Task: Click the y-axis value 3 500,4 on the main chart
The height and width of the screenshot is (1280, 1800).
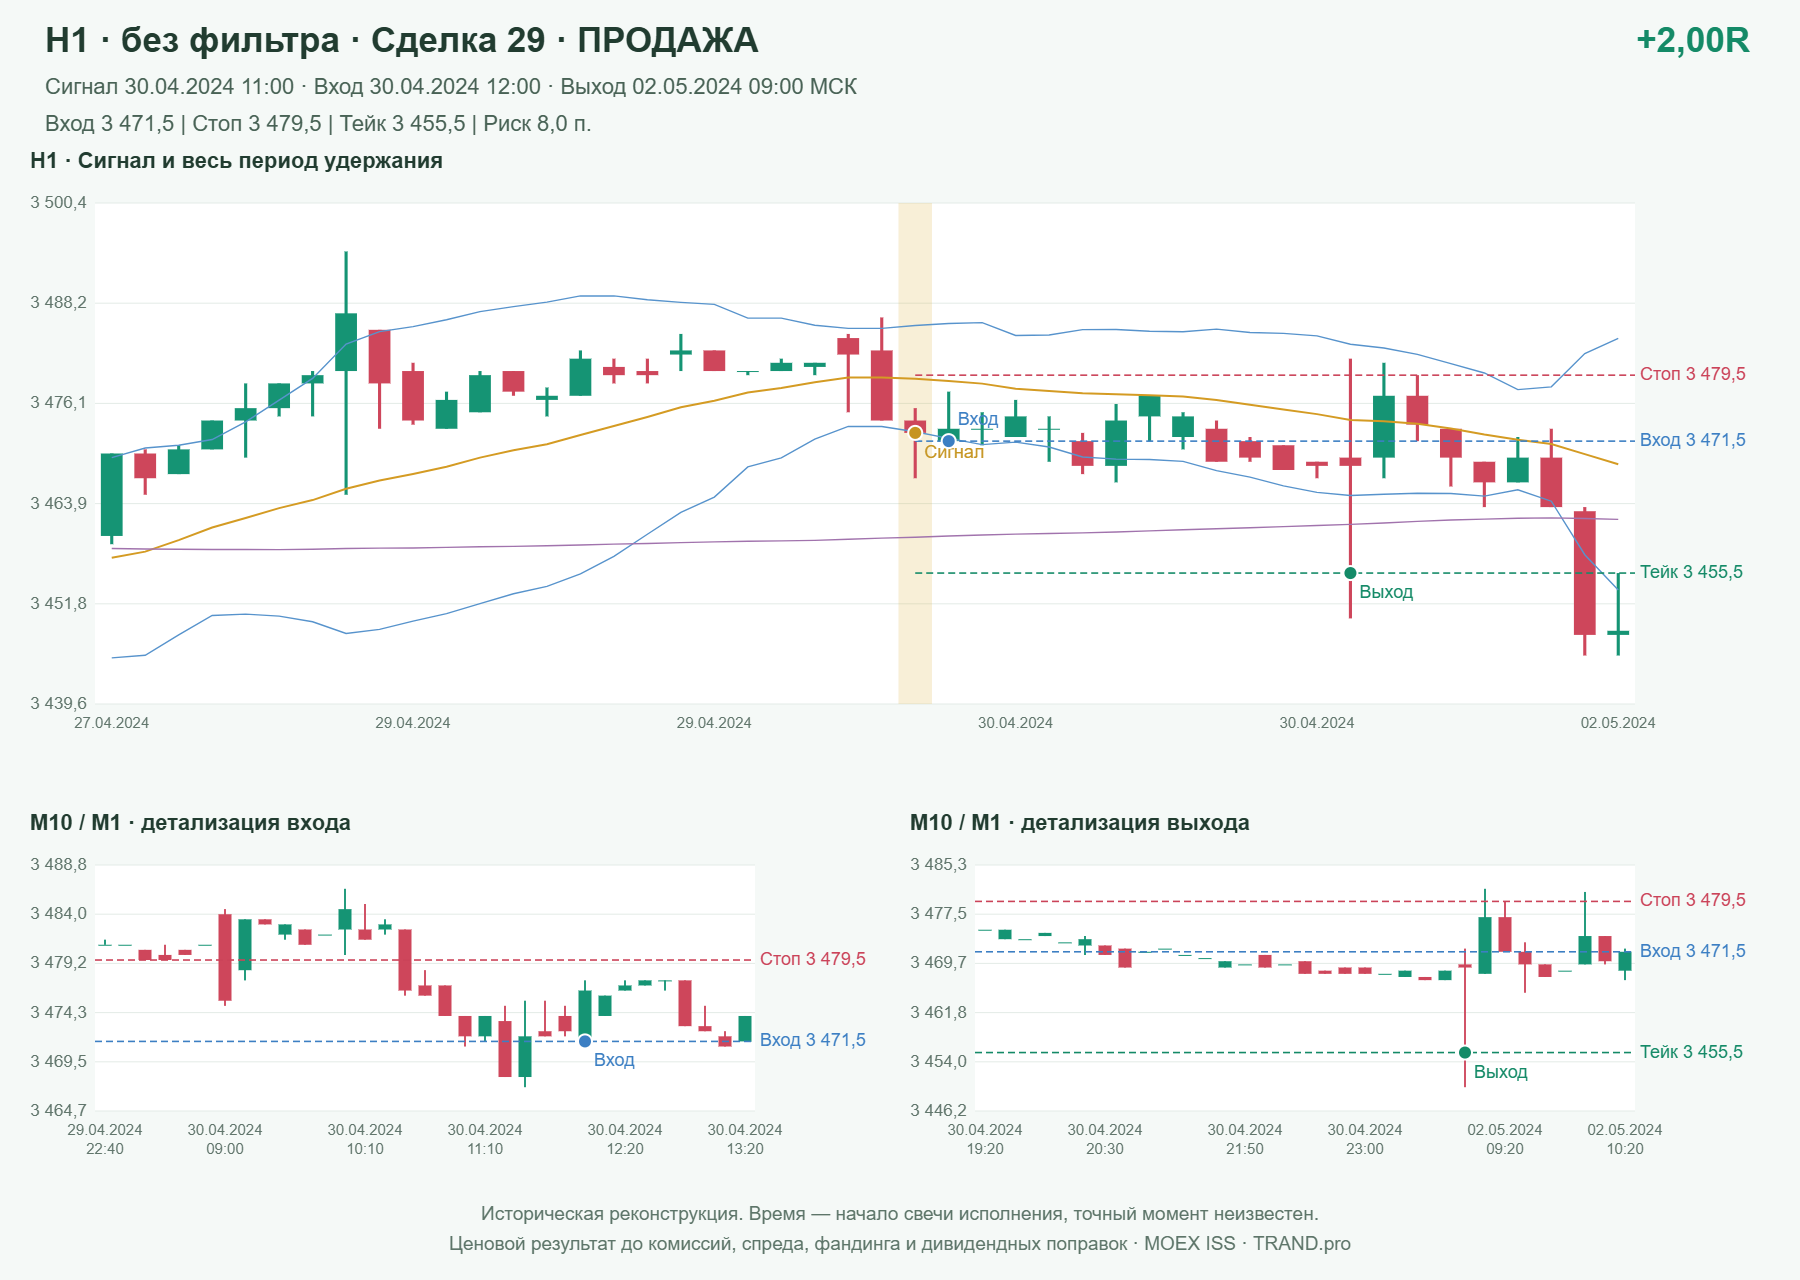Action: tap(58, 203)
